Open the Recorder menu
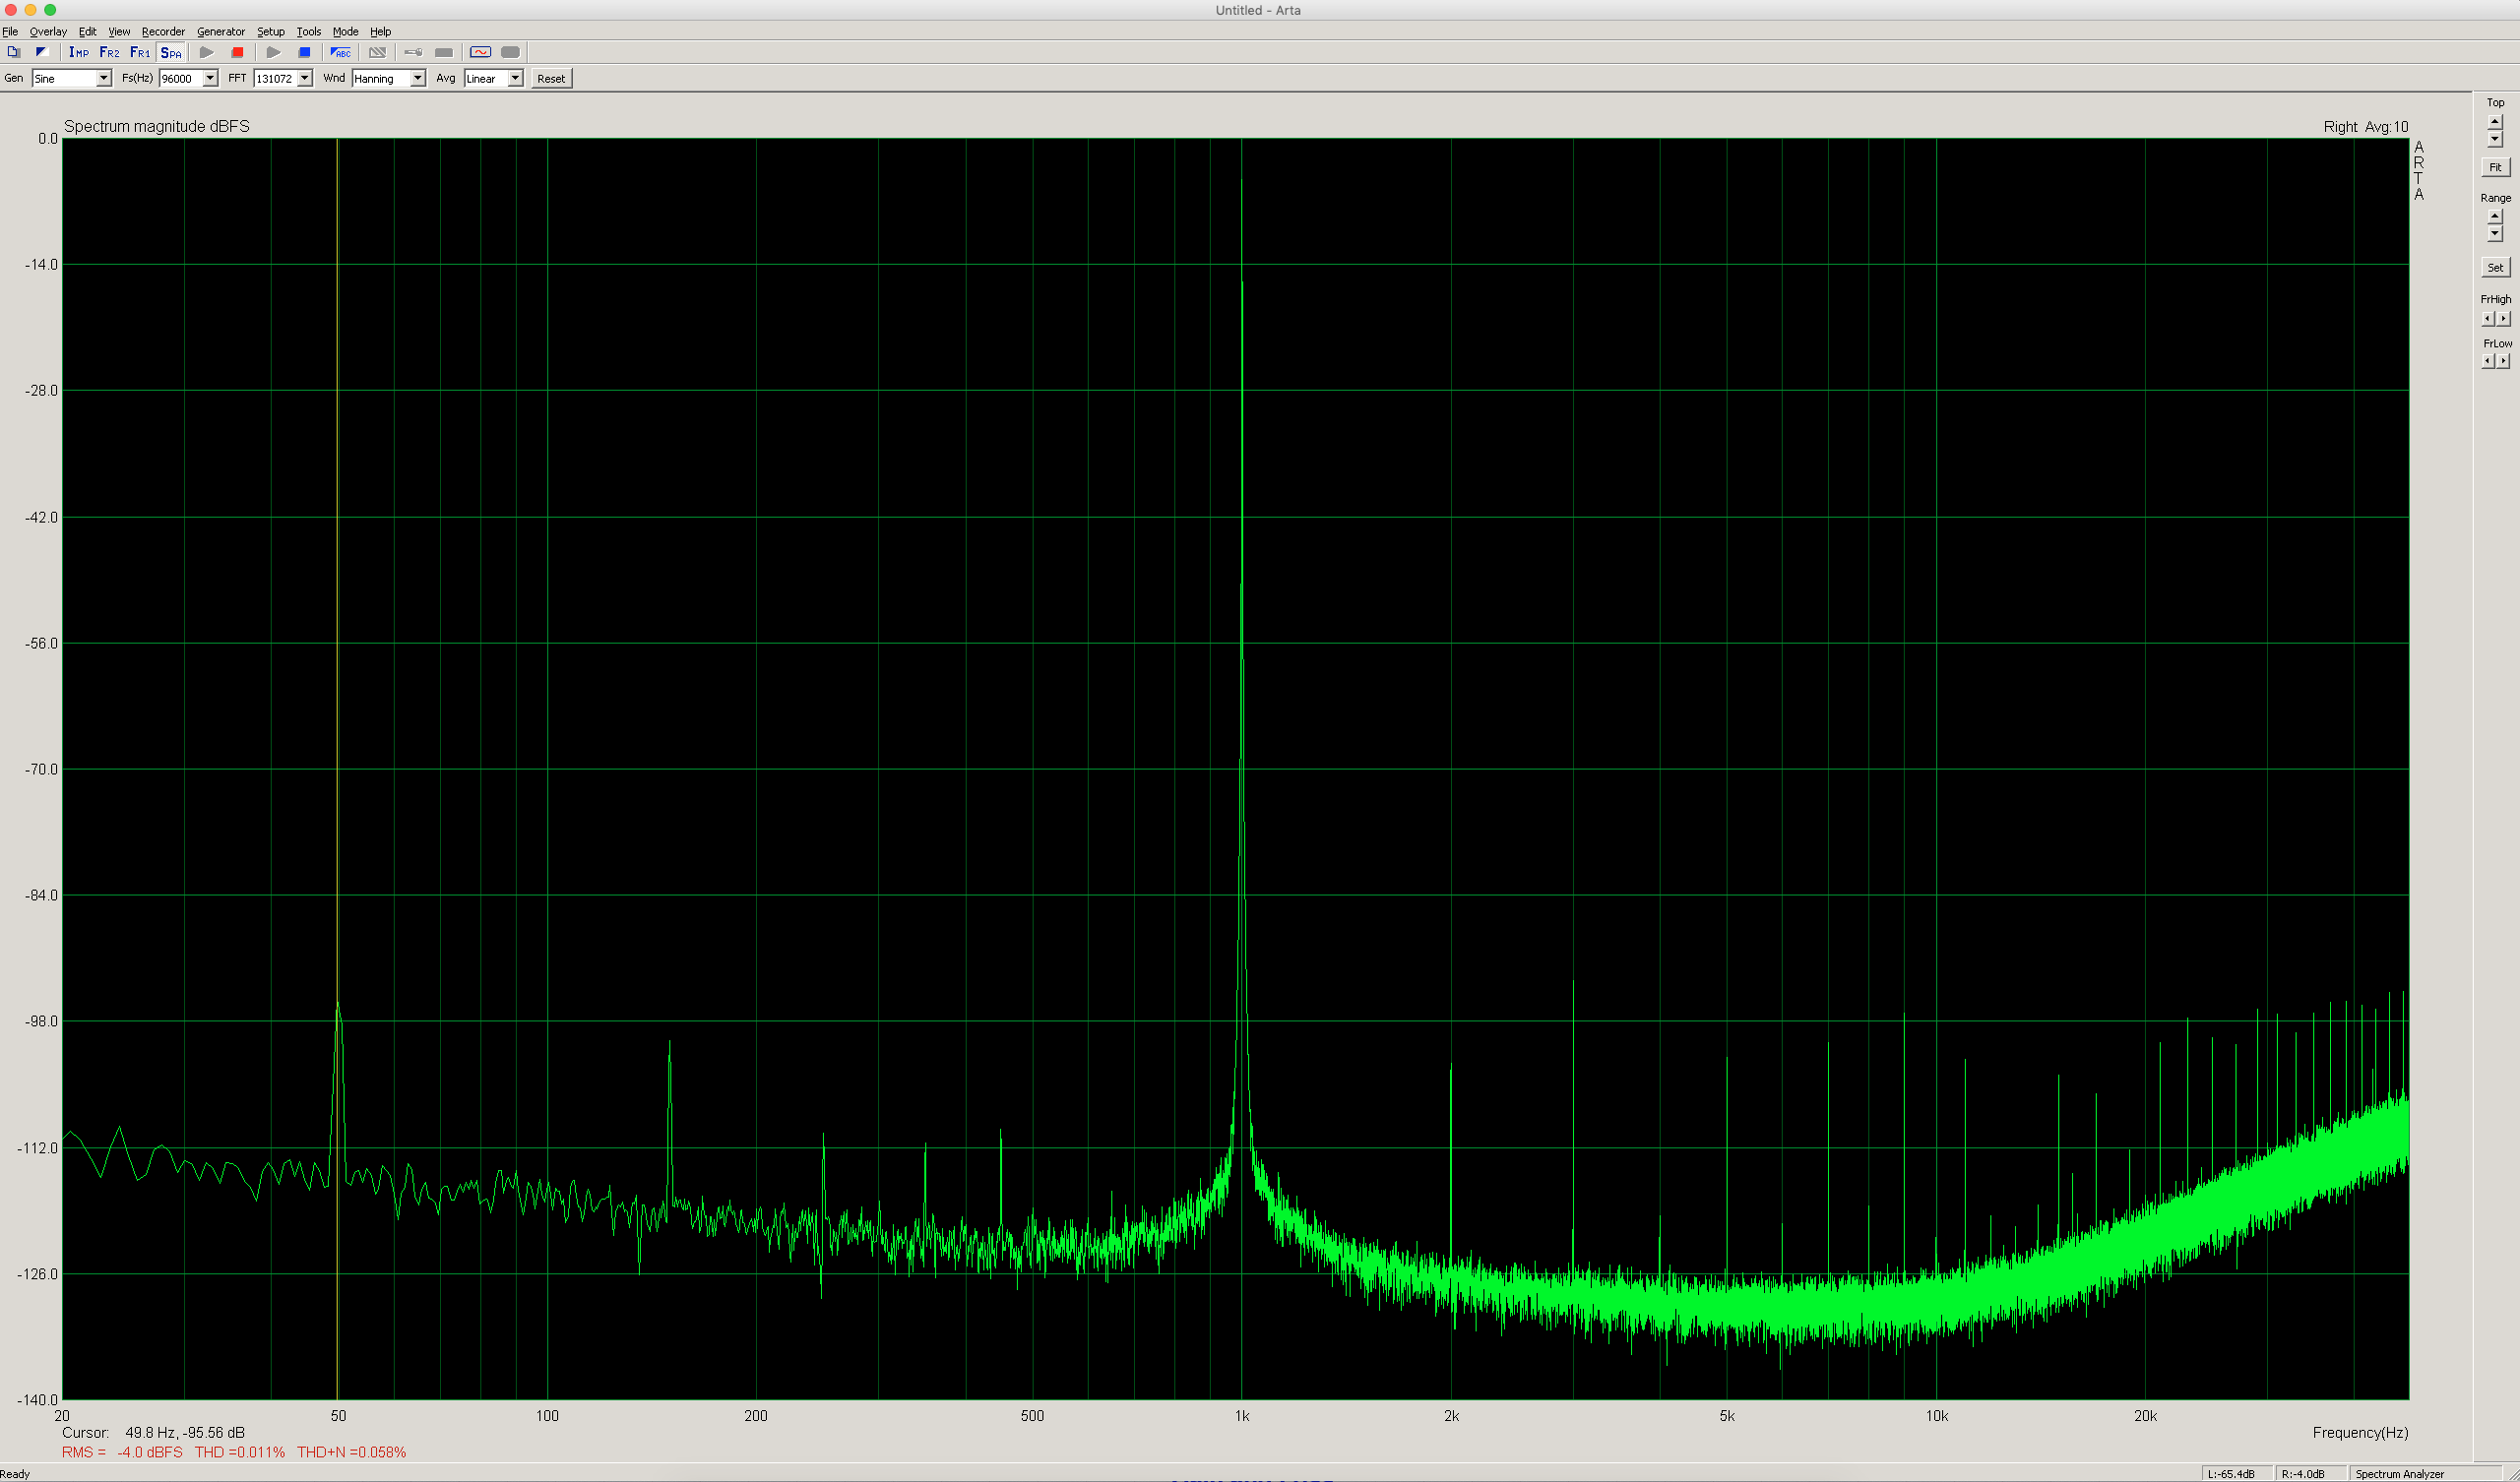This screenshot has height=1482, width=2520. coord(163,31)
